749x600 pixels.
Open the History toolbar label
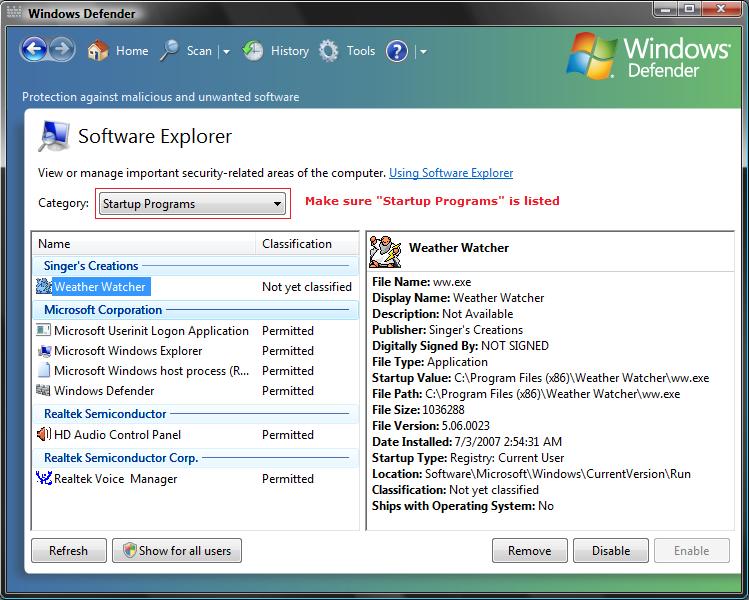pos(289,51)
